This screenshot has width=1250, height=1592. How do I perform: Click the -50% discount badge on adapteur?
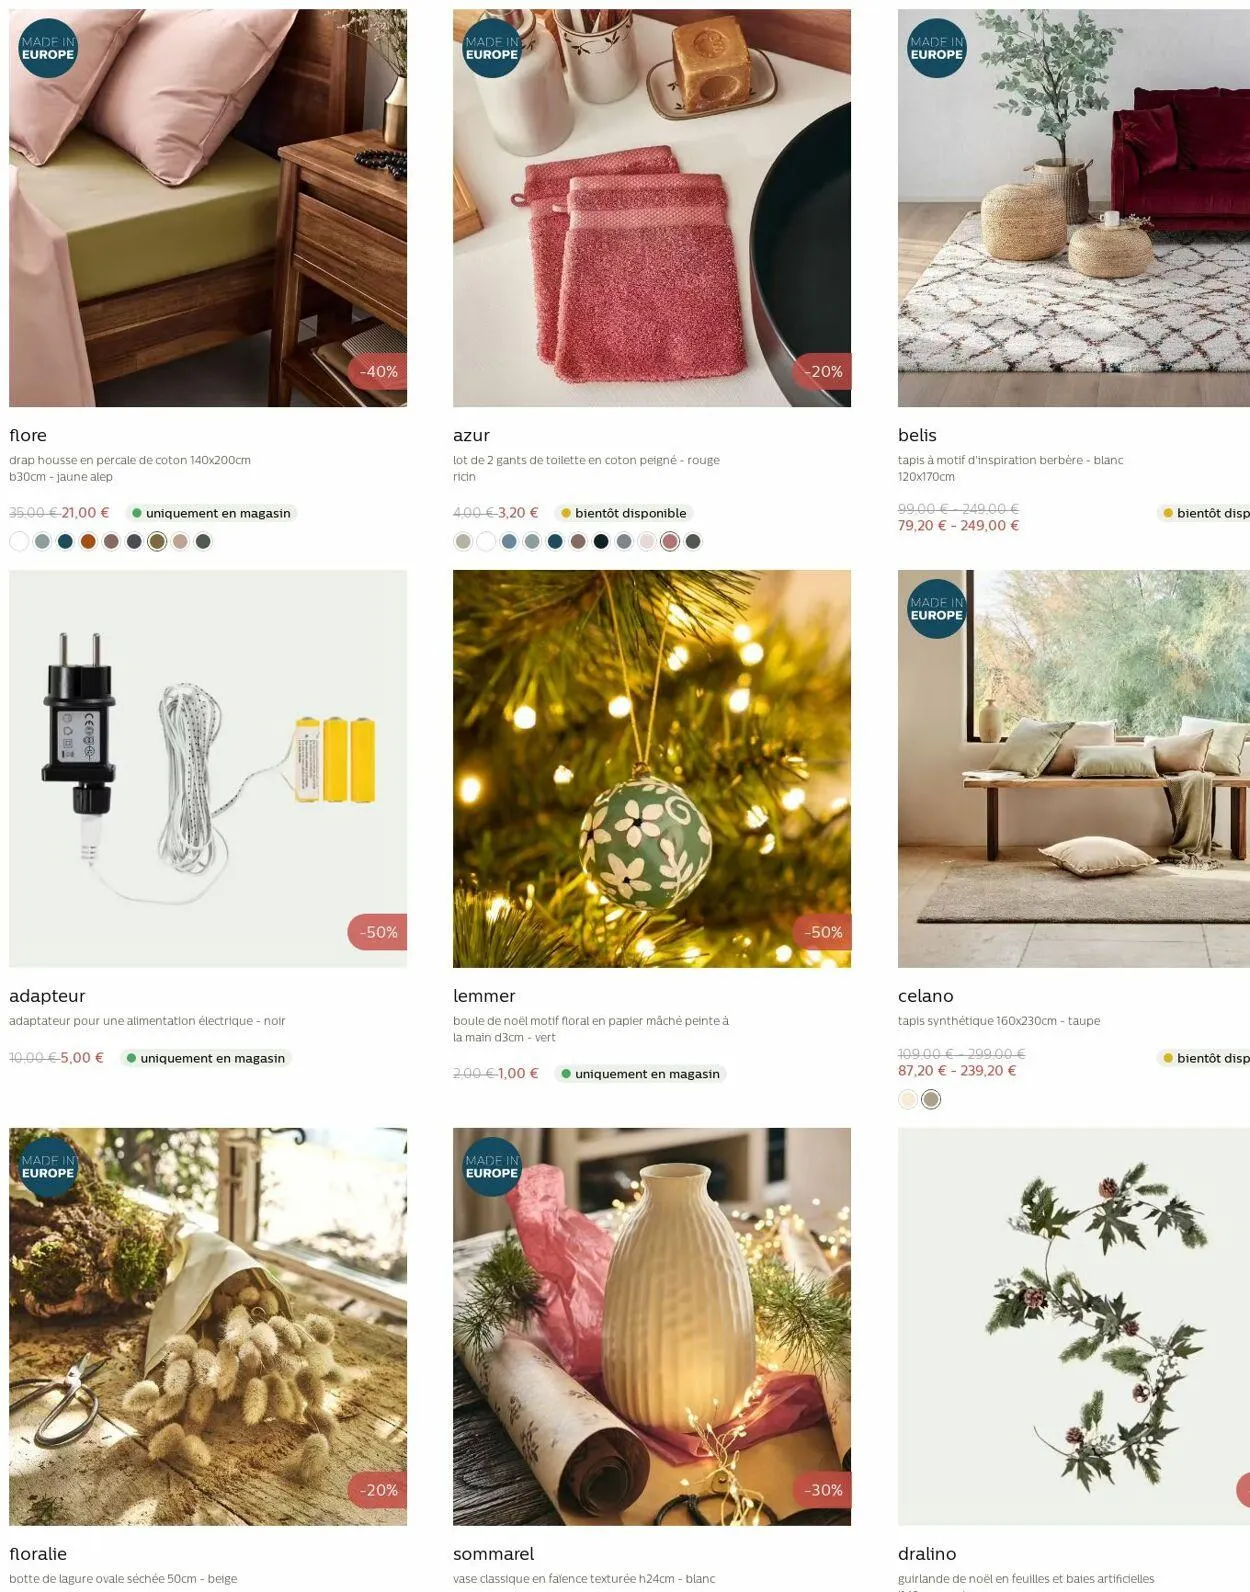pyautogui.click(x=378, y=931)
